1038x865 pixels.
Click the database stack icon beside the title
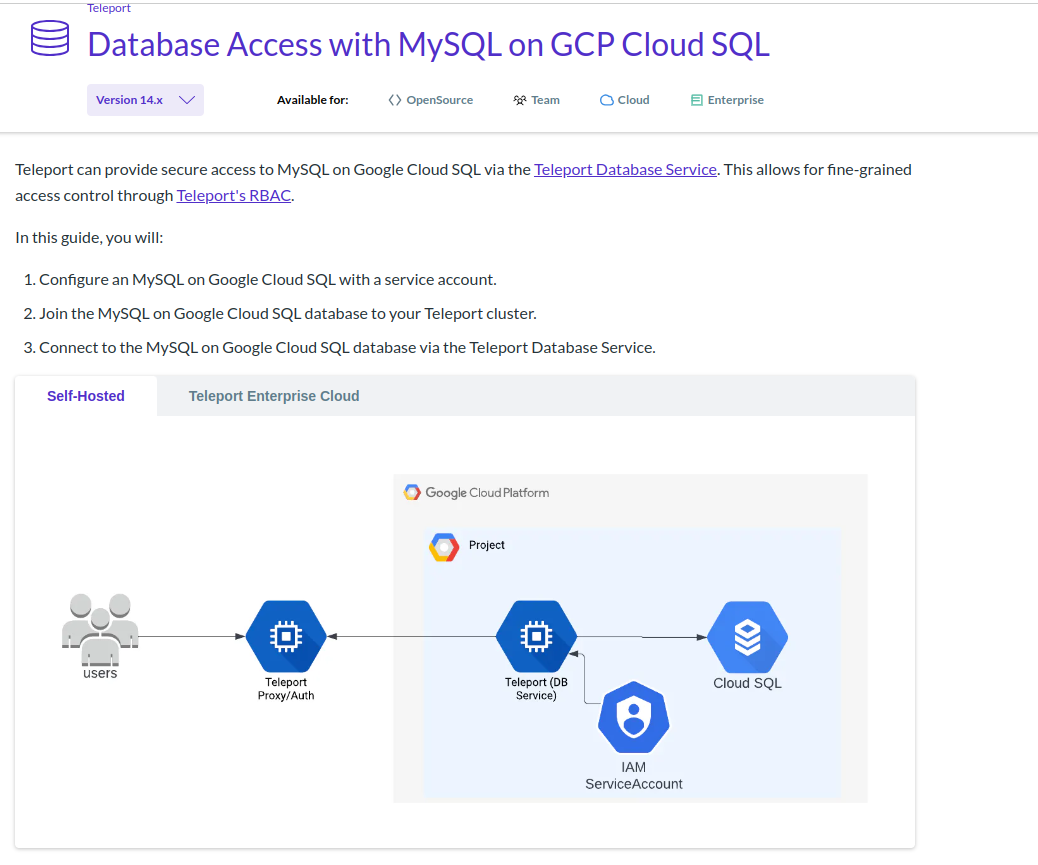[x=50, y=38]
